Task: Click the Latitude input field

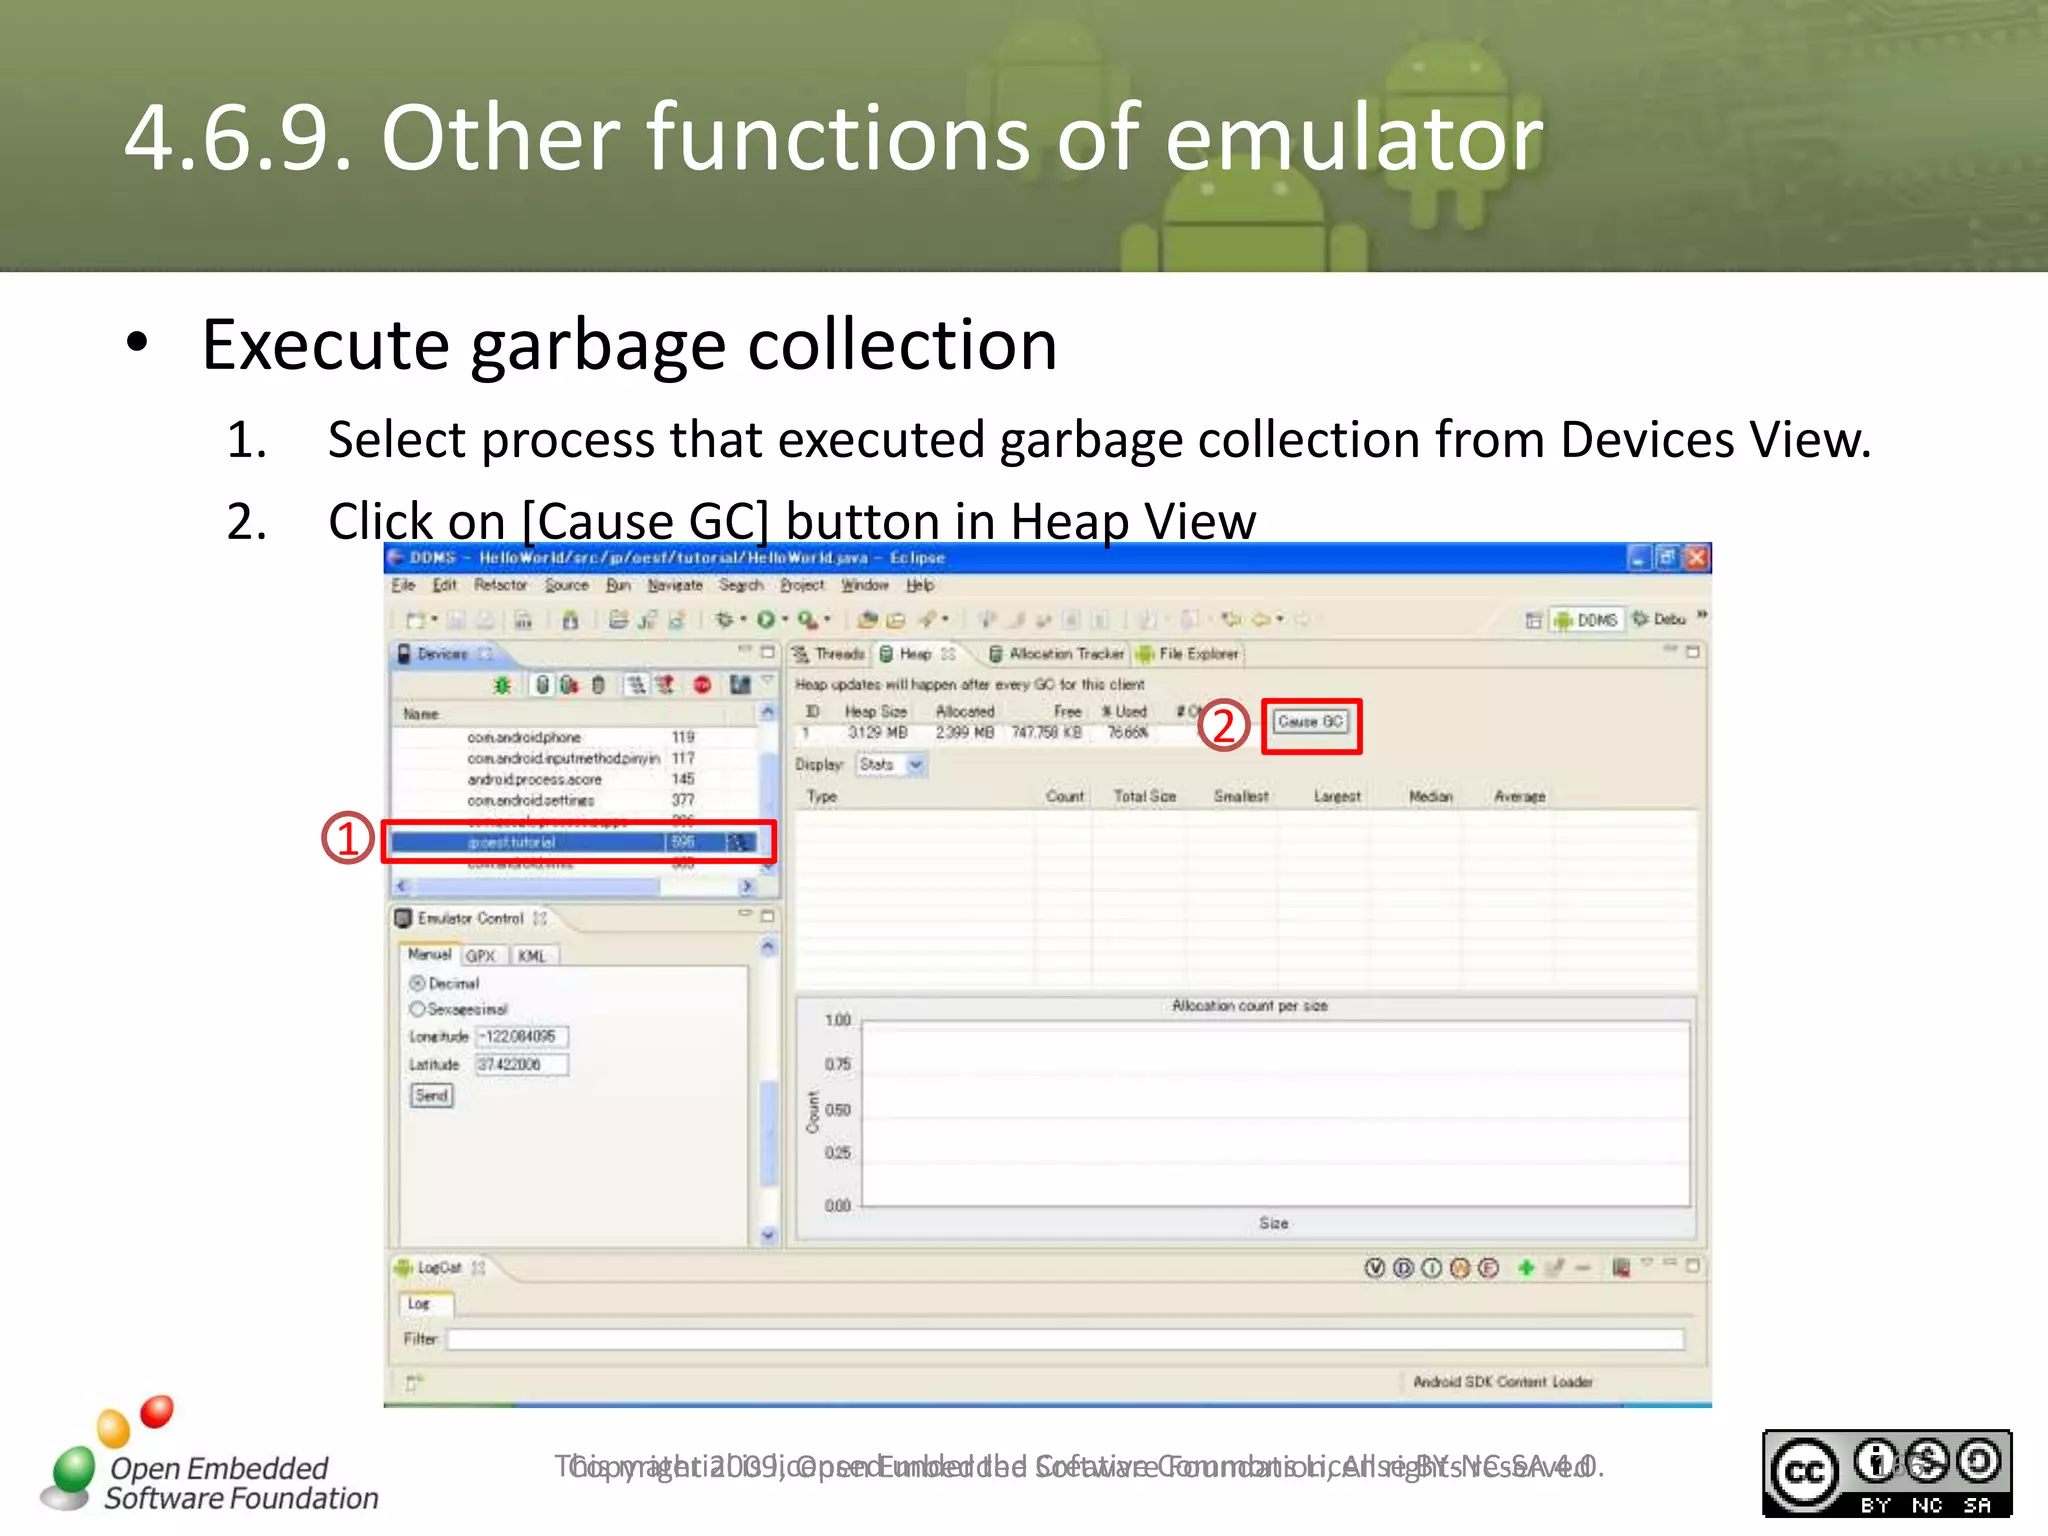Action: (x=522, y=1065)
